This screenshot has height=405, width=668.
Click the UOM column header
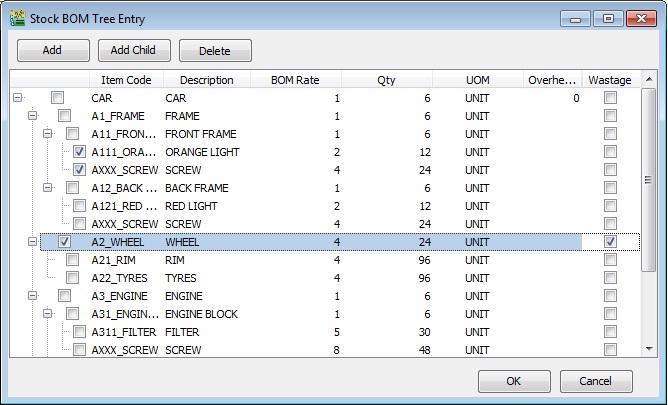[x=478, y=80]
